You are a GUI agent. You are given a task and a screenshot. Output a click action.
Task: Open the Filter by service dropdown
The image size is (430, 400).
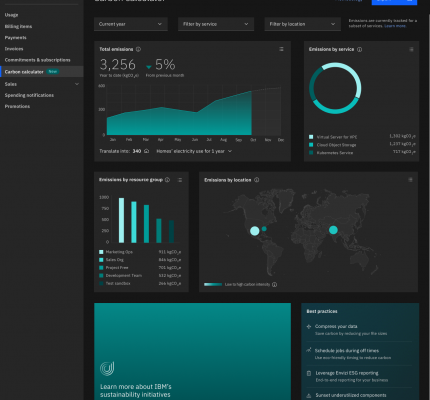point(216,24)
